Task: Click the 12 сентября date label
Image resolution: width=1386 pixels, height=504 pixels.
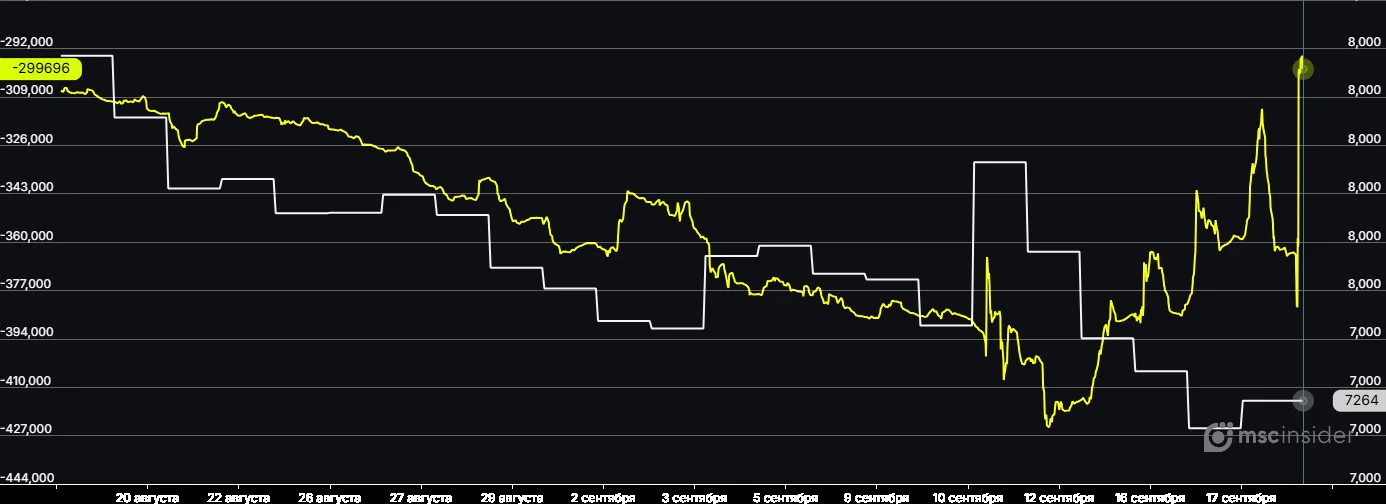Action: [1058, 497]
